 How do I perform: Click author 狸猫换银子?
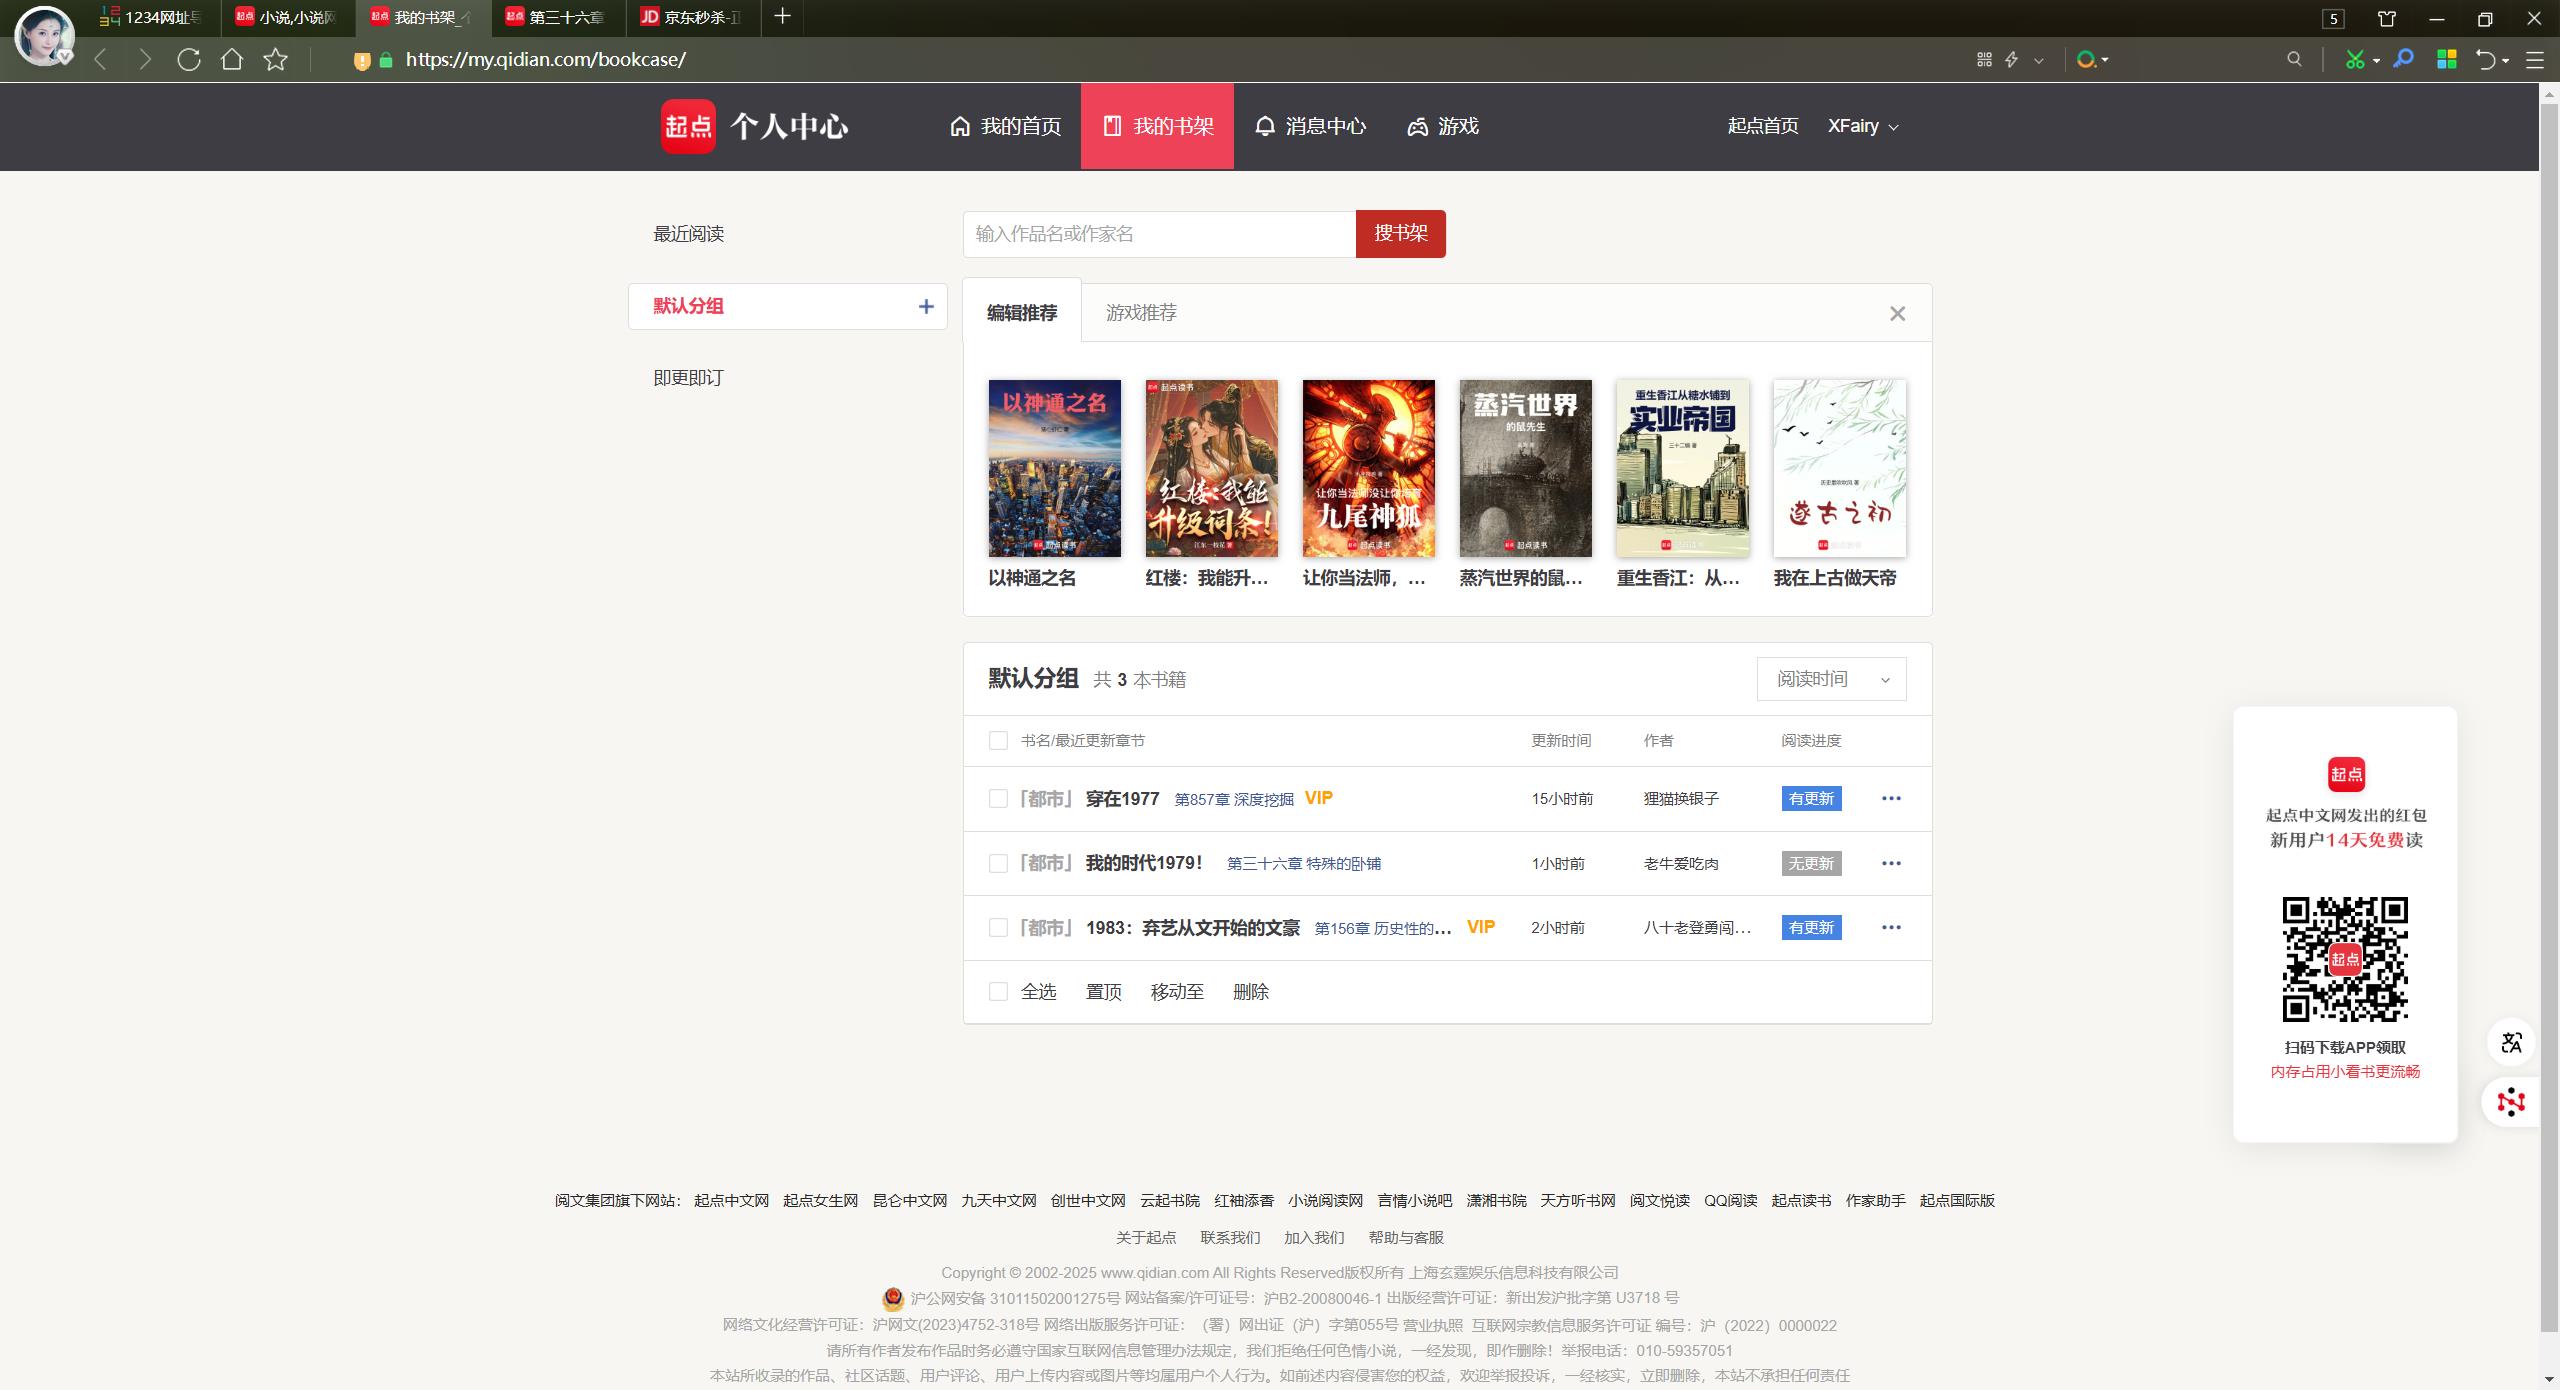(x=1681, y=799)
